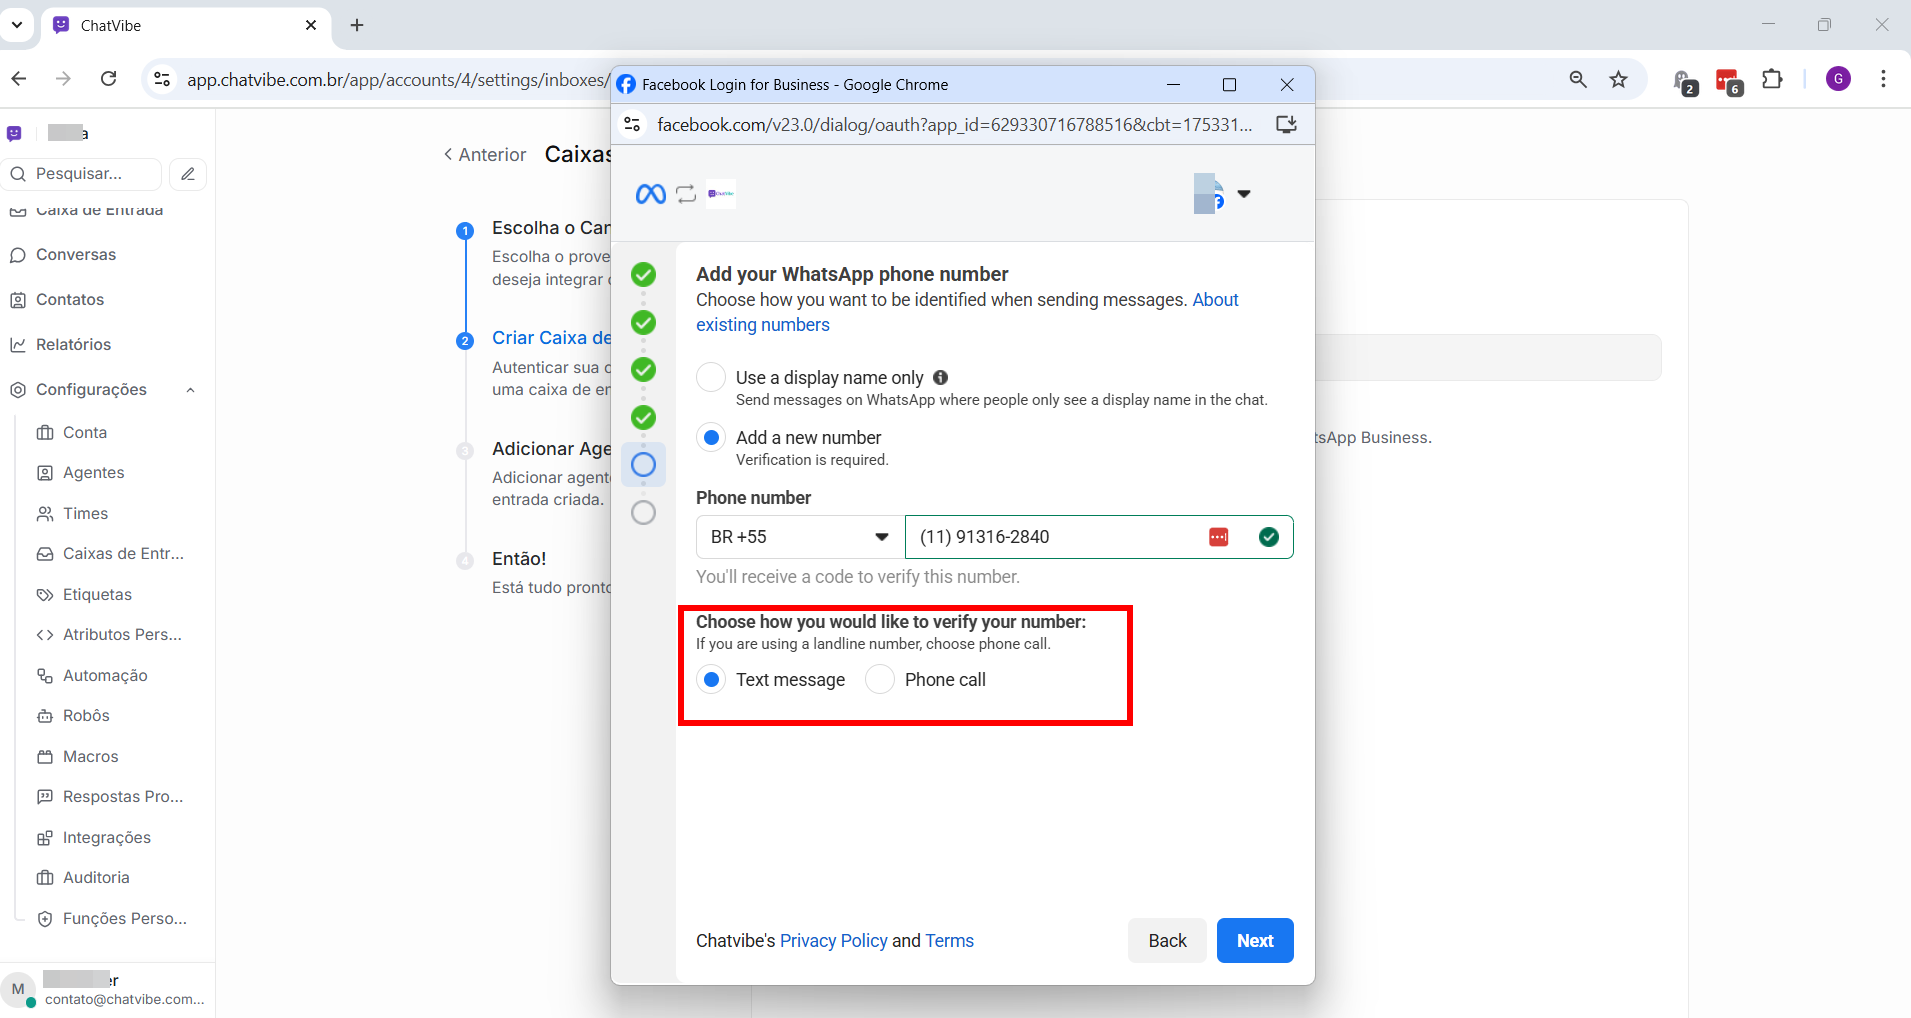
Task: Open the BR +55 country code dropdown
Action: pyautogui.click(x=800, y=537)
